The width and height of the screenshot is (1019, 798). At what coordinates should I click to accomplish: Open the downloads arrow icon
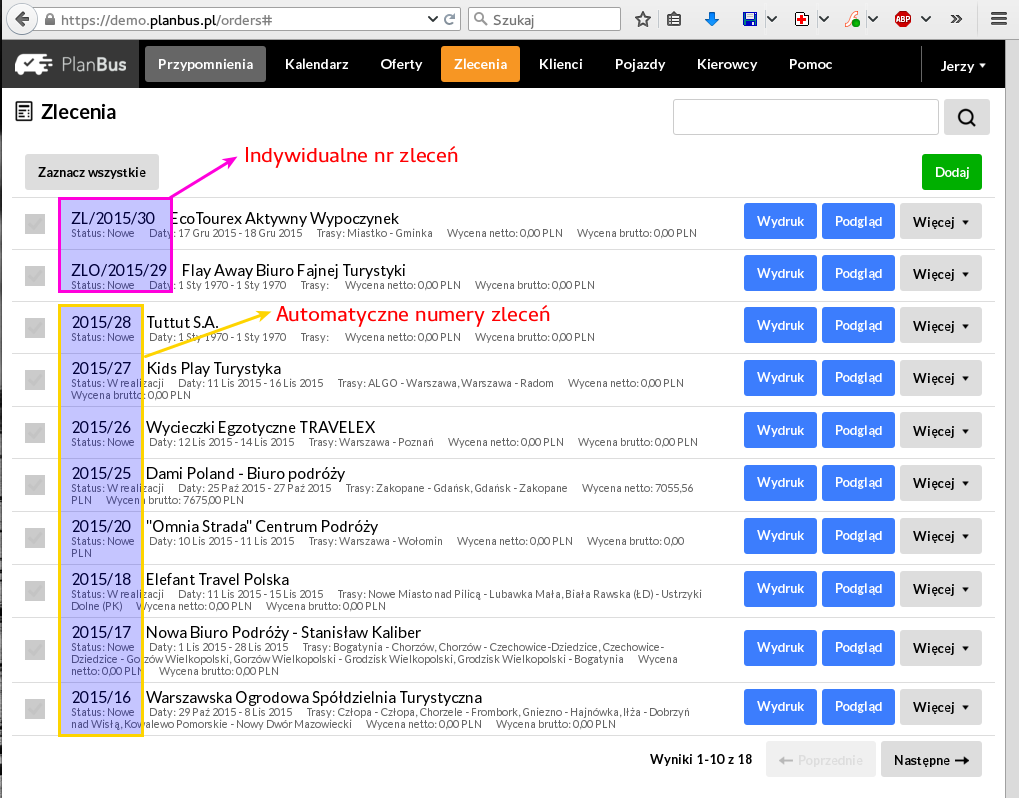[x=712, y=19]
